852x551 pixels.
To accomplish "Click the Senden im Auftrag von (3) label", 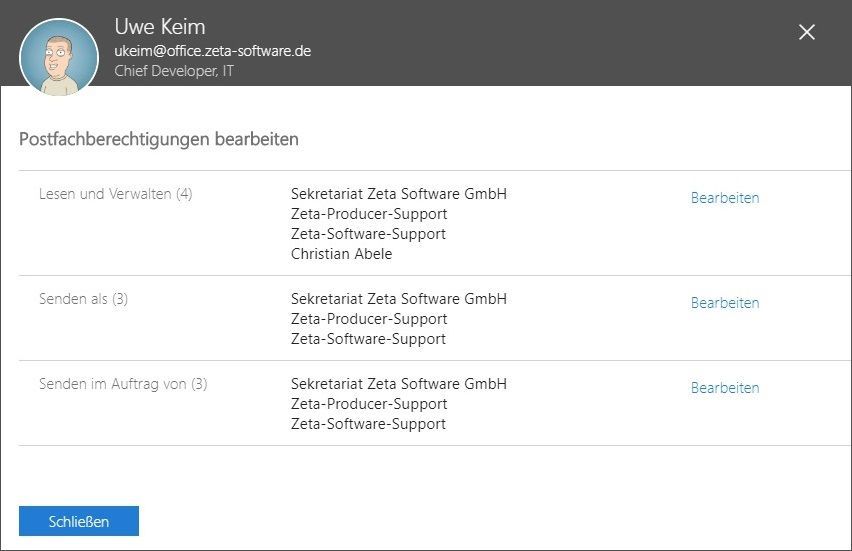I will (x=123, y=384).
